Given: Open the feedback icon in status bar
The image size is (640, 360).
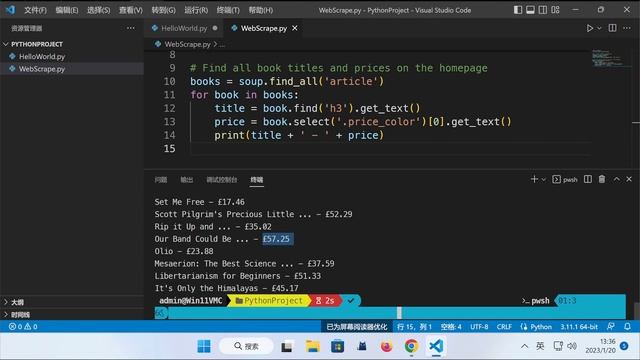Looking at the screenshot, I should (611, 327).
